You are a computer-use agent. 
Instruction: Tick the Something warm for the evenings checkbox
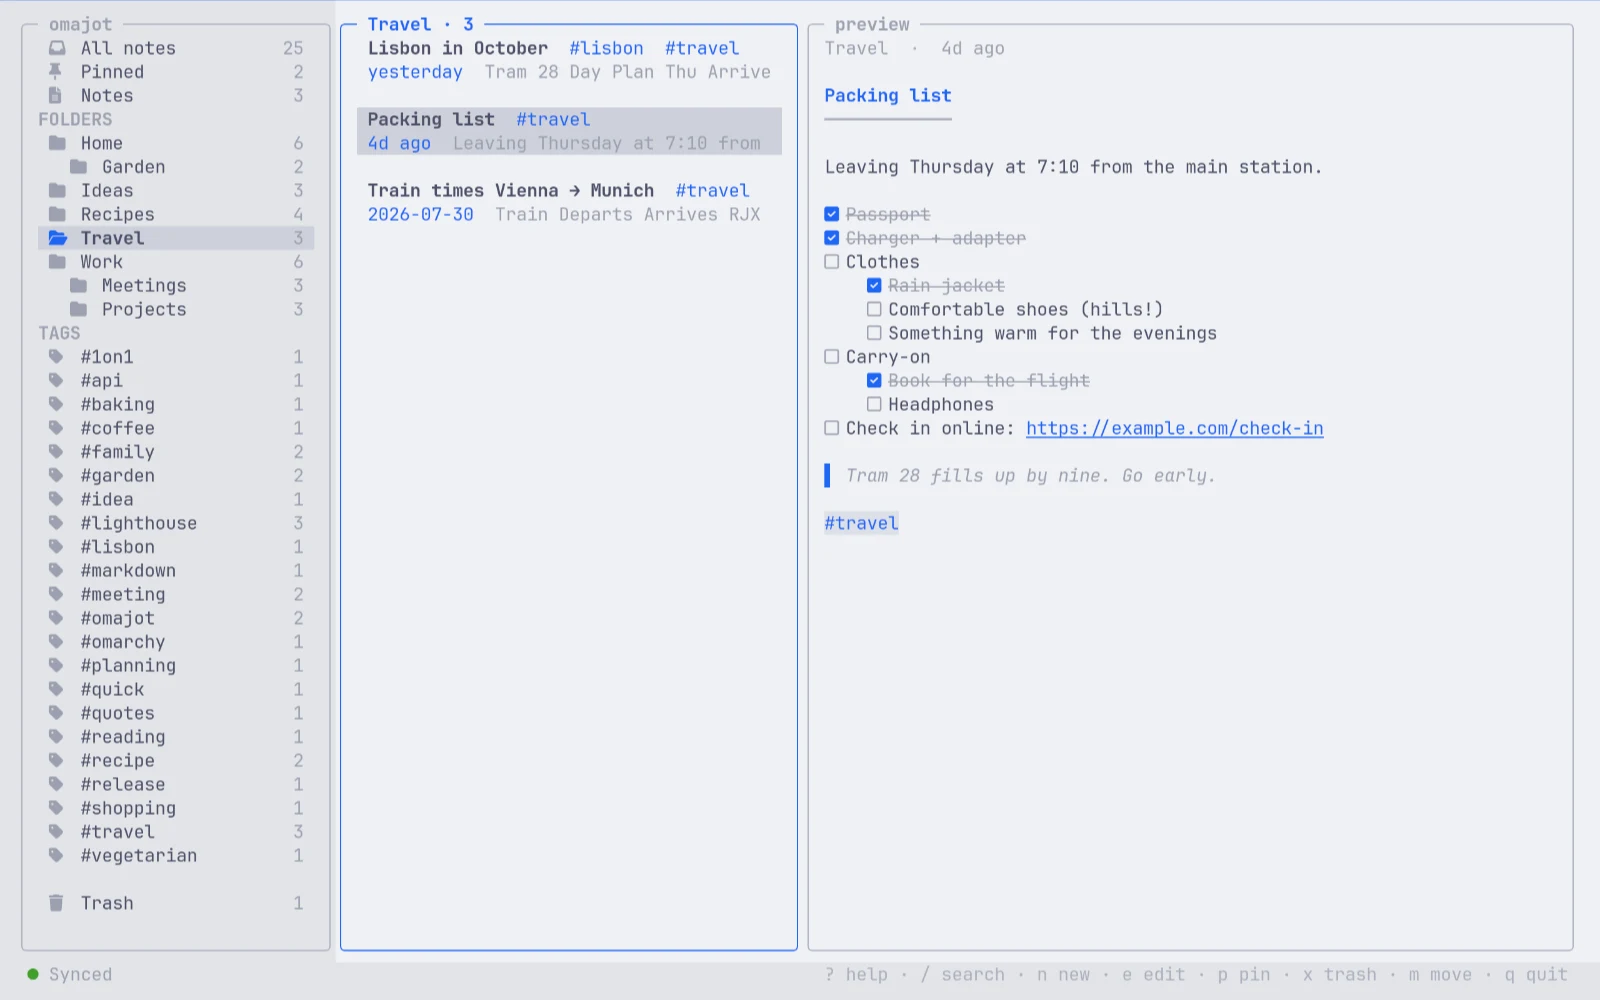[874, 333]
